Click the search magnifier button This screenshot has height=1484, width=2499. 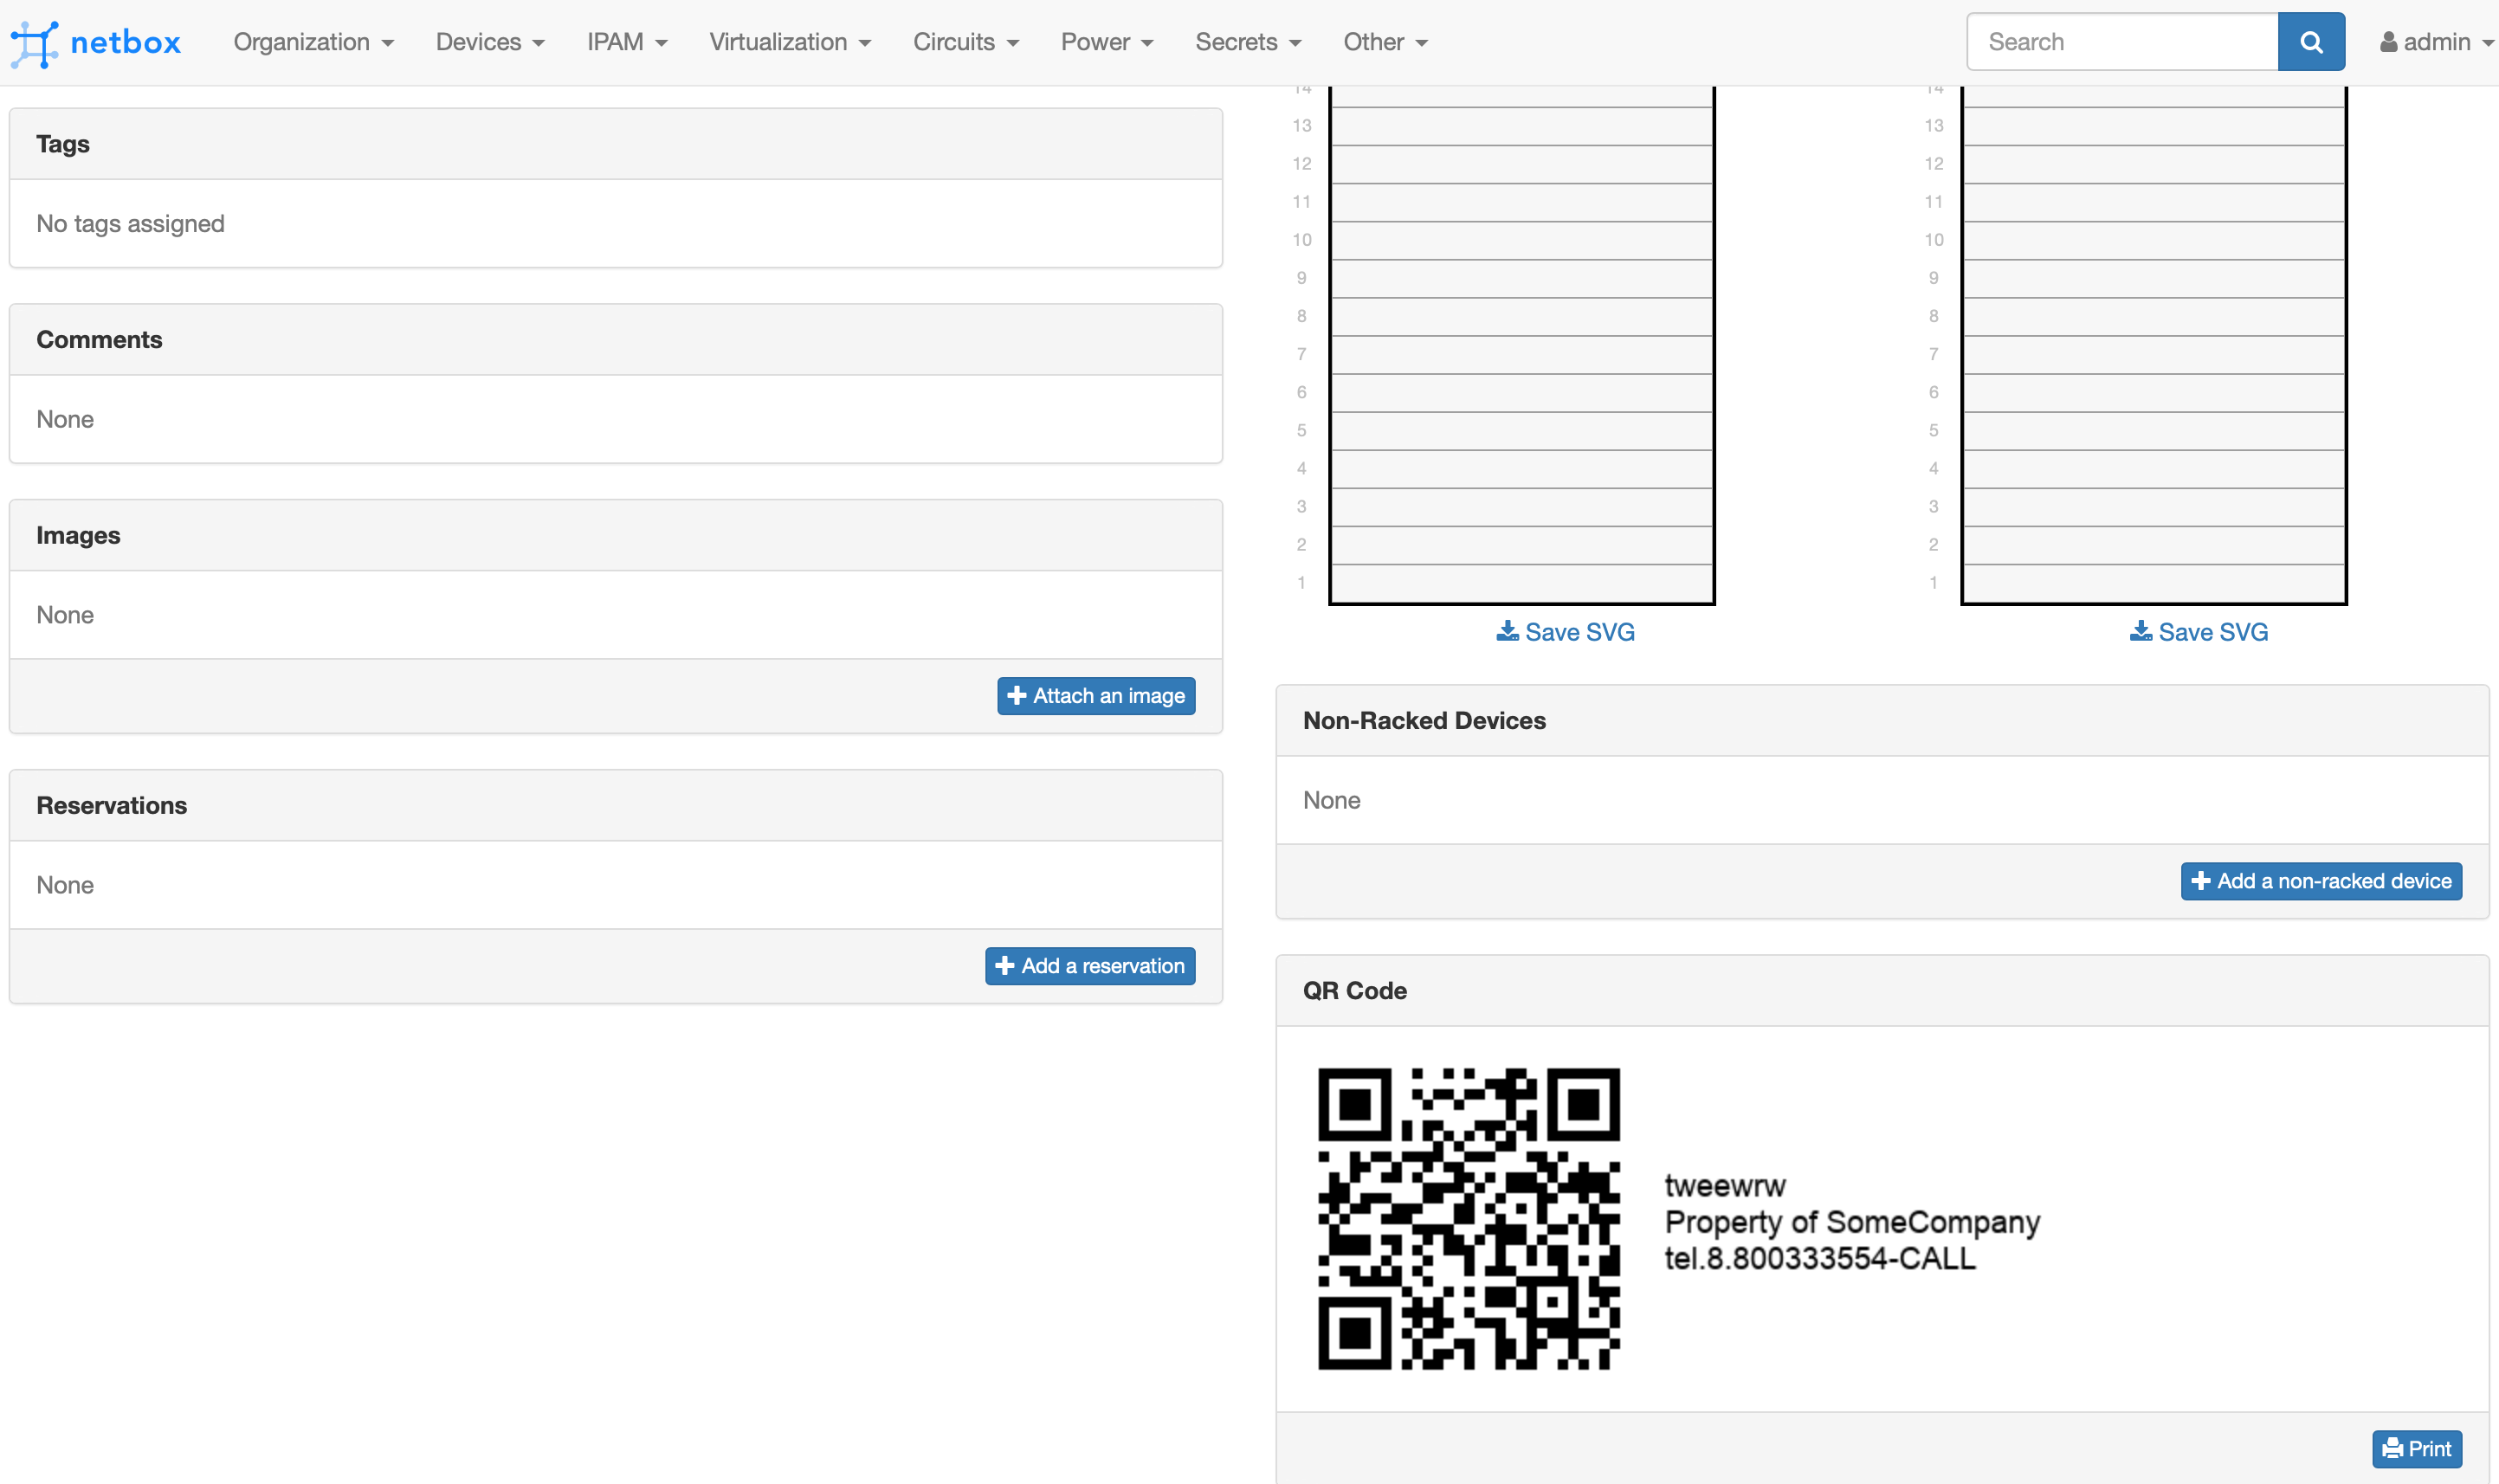[x=2310, y=42]
